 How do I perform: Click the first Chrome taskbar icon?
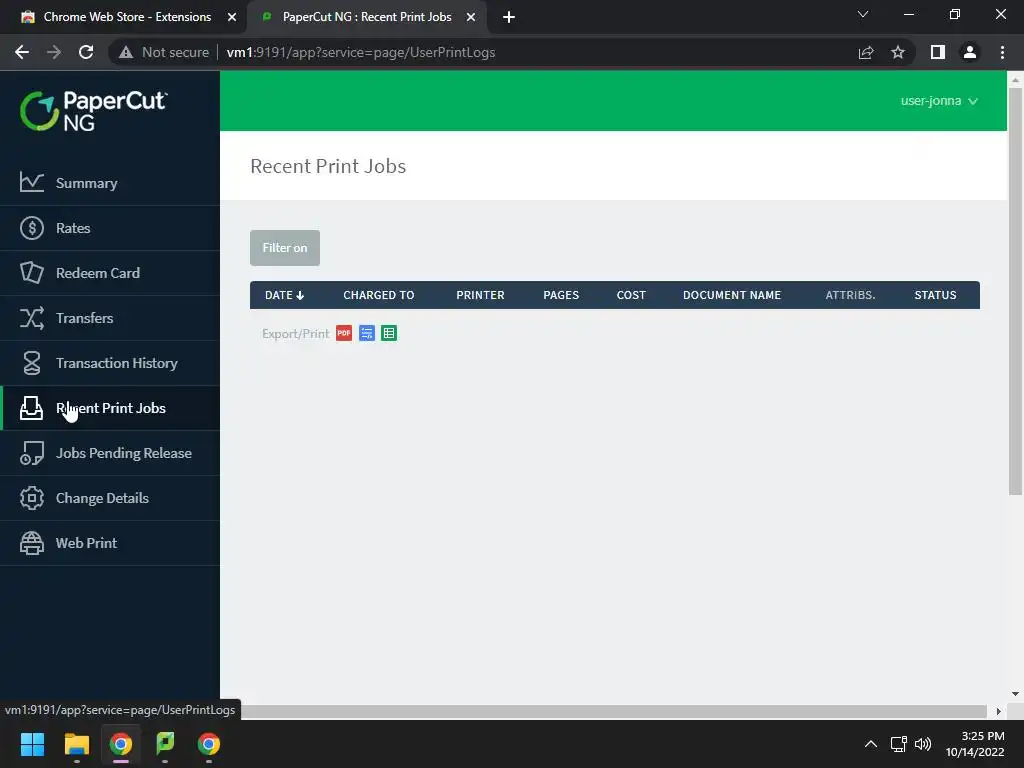121,743
